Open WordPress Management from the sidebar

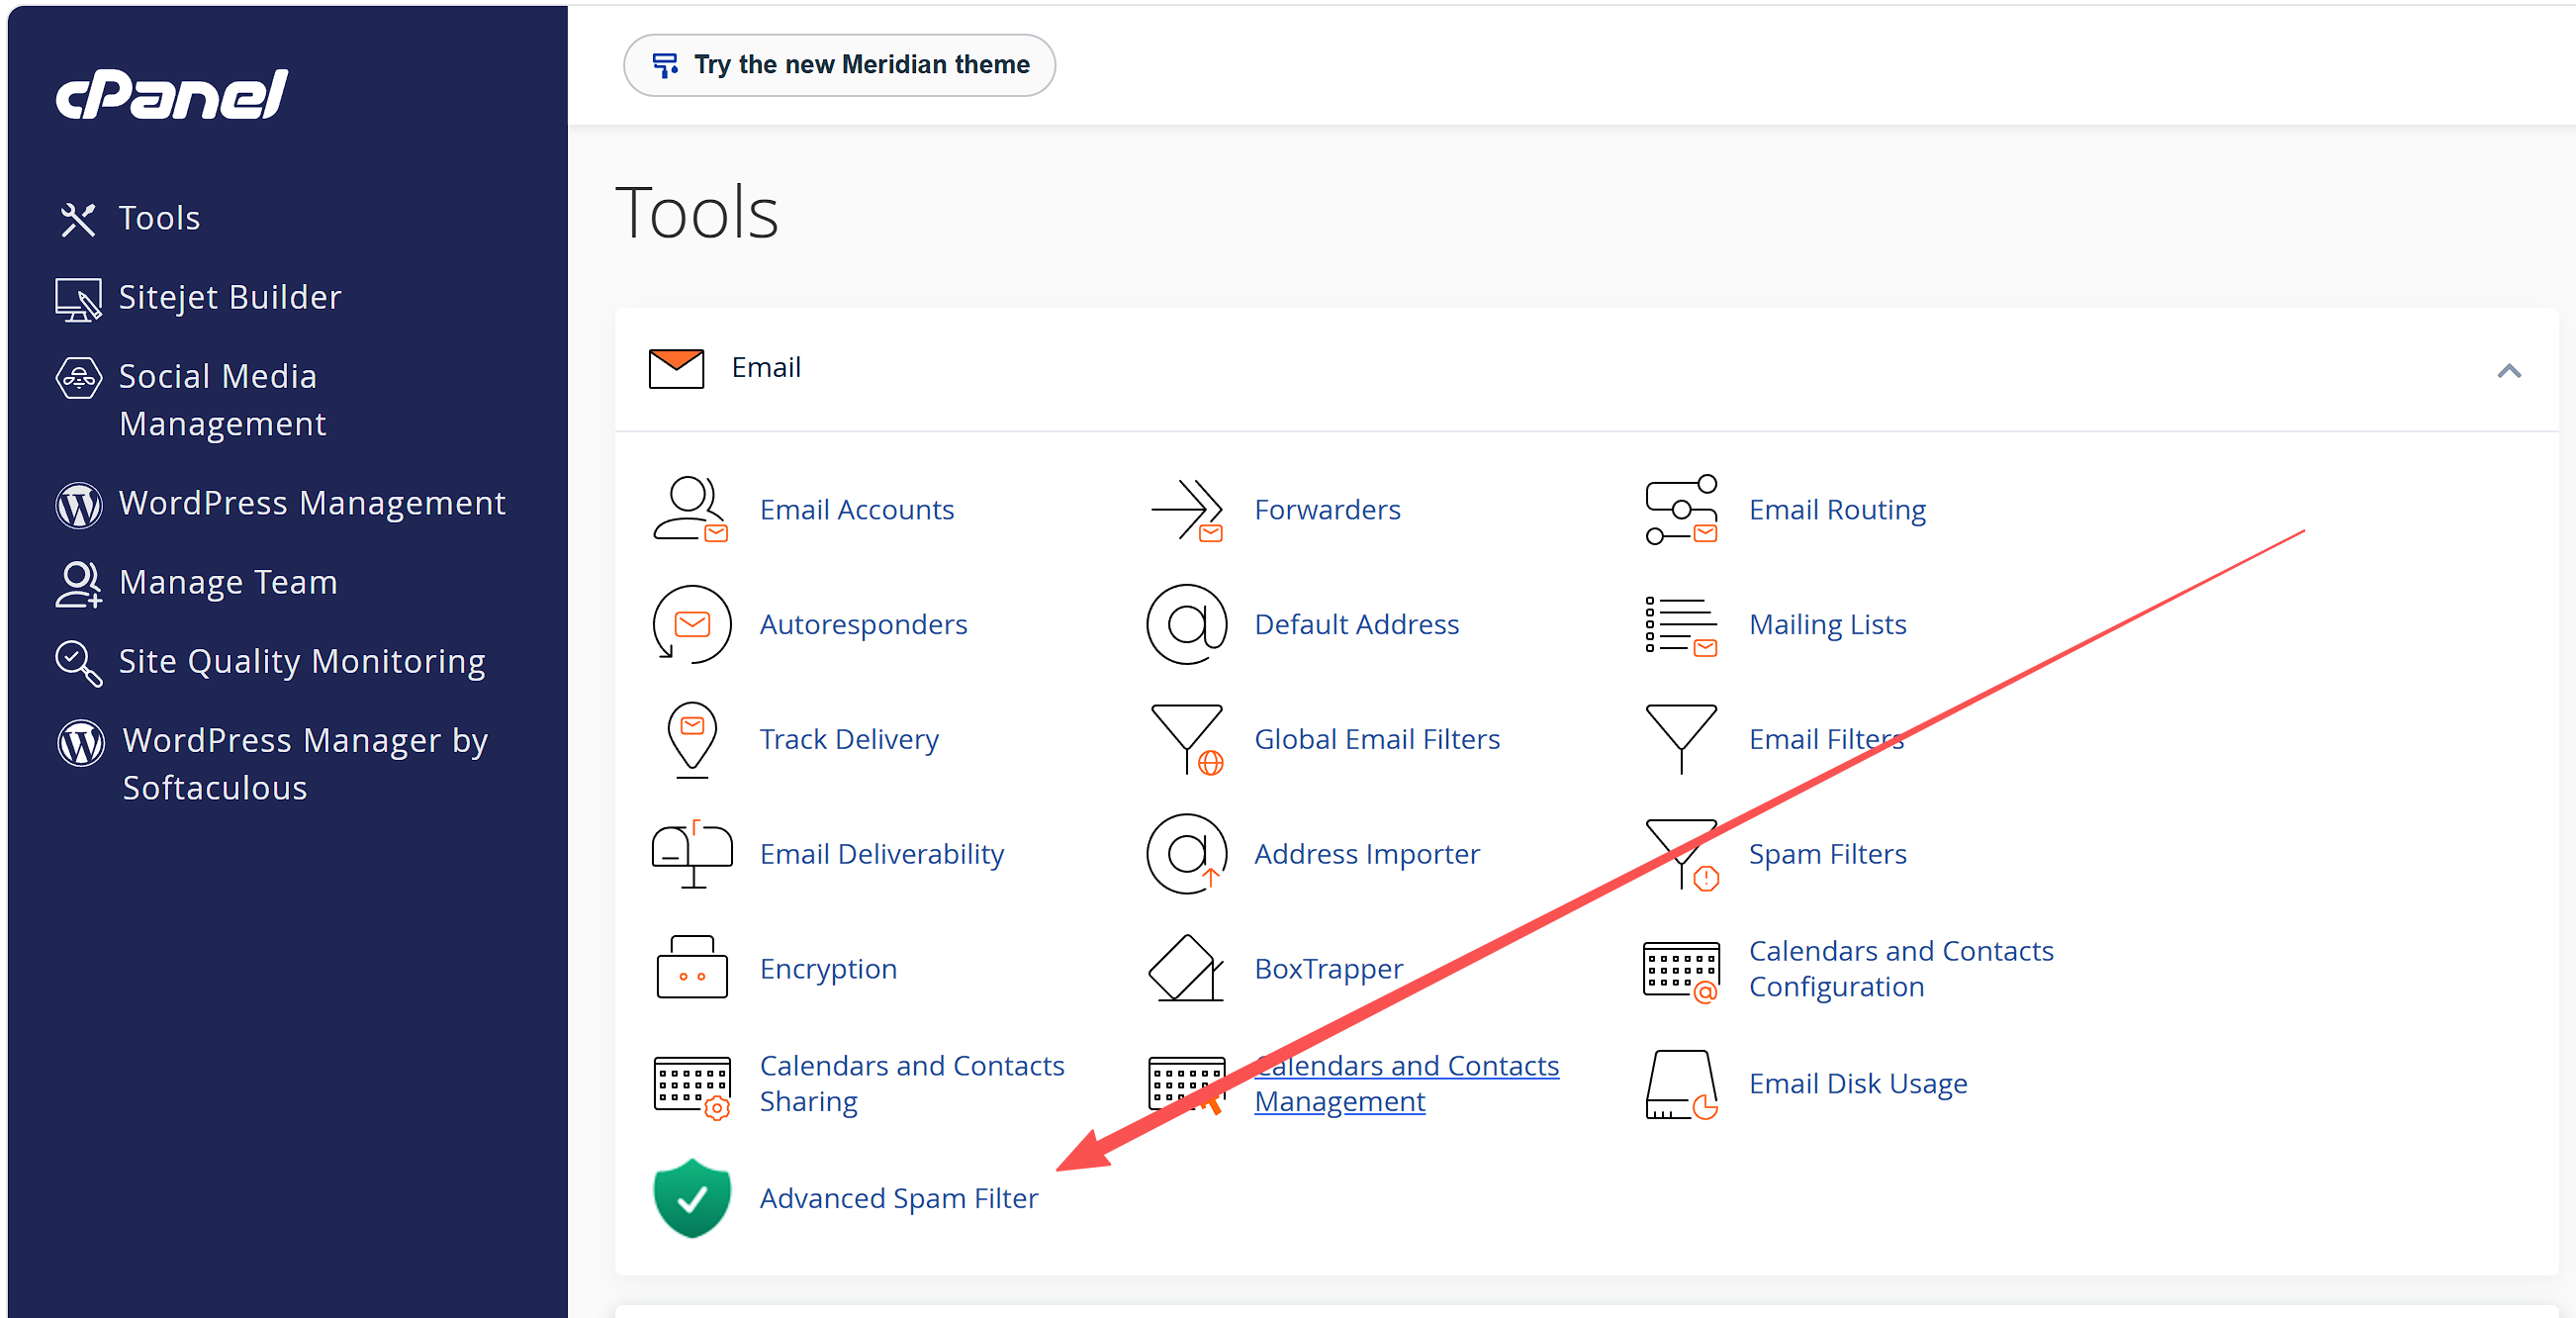(x=312, y=504)
